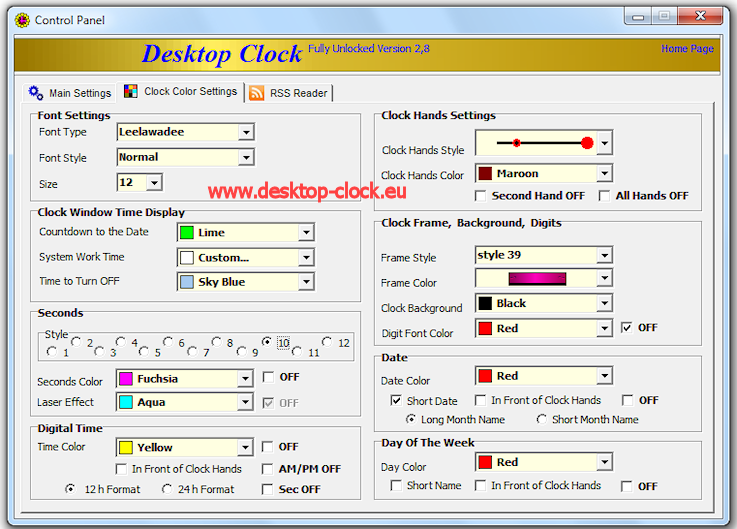Choose seconds style 1
This screenshot has height=529, width=737.
(52, 351)
